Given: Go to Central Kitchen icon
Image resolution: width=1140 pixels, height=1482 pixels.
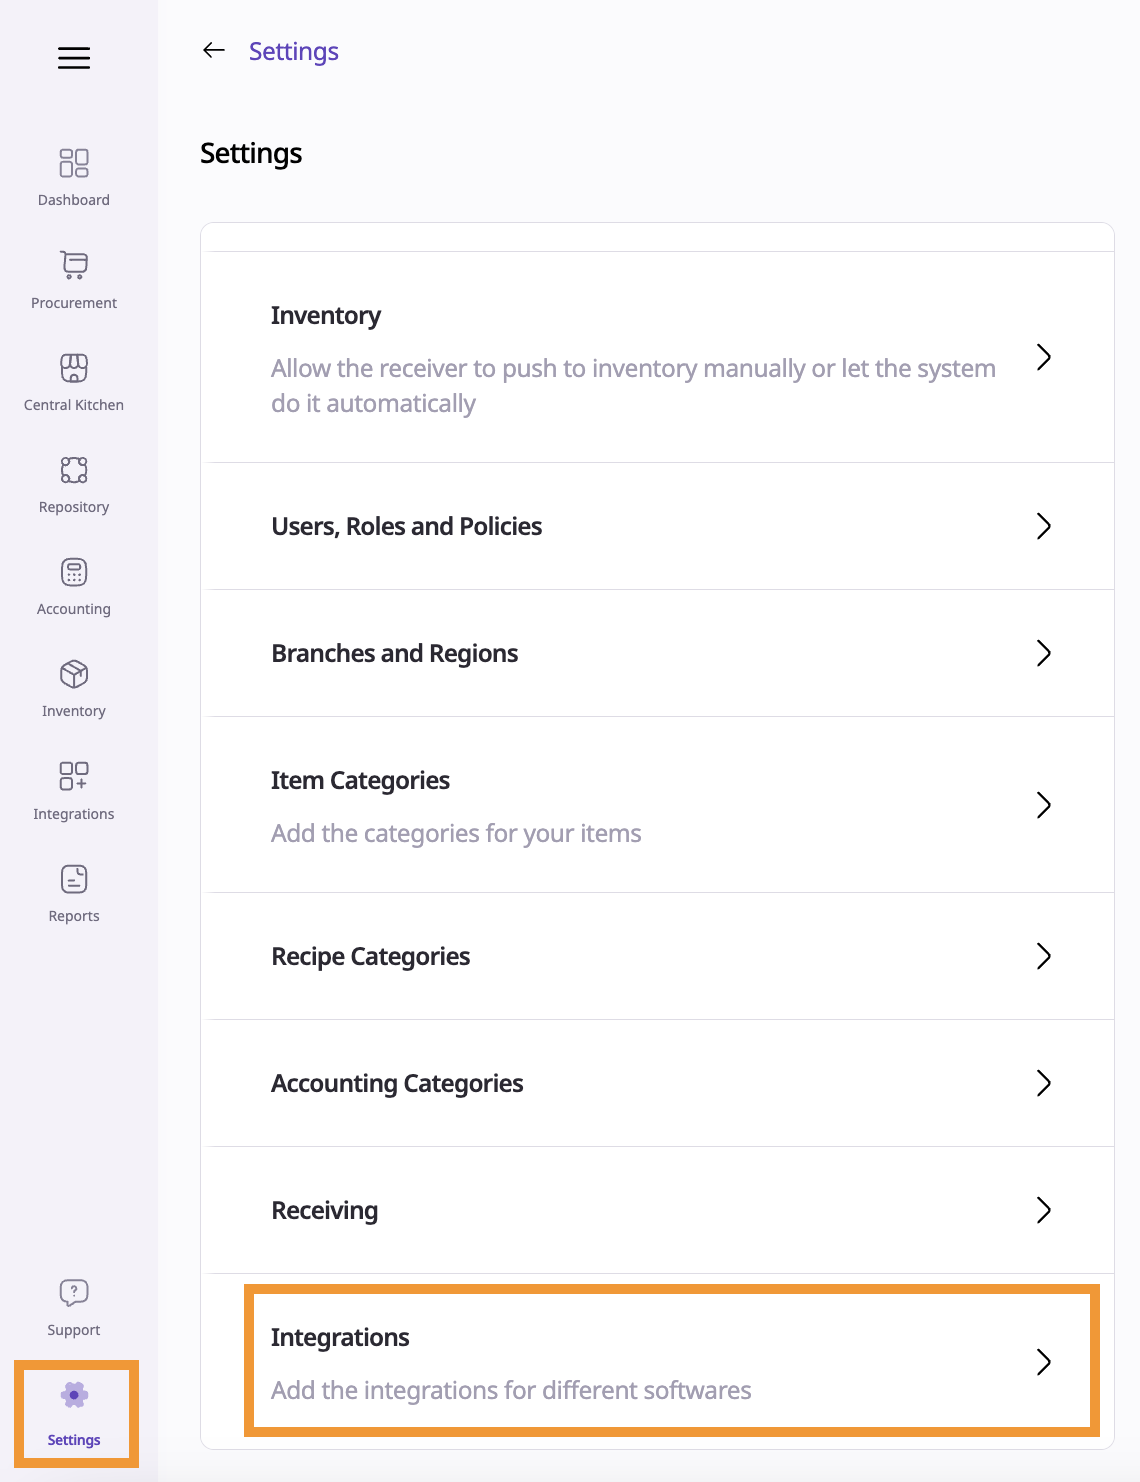Looking at the screenshot, I should (x=74, y=368).
